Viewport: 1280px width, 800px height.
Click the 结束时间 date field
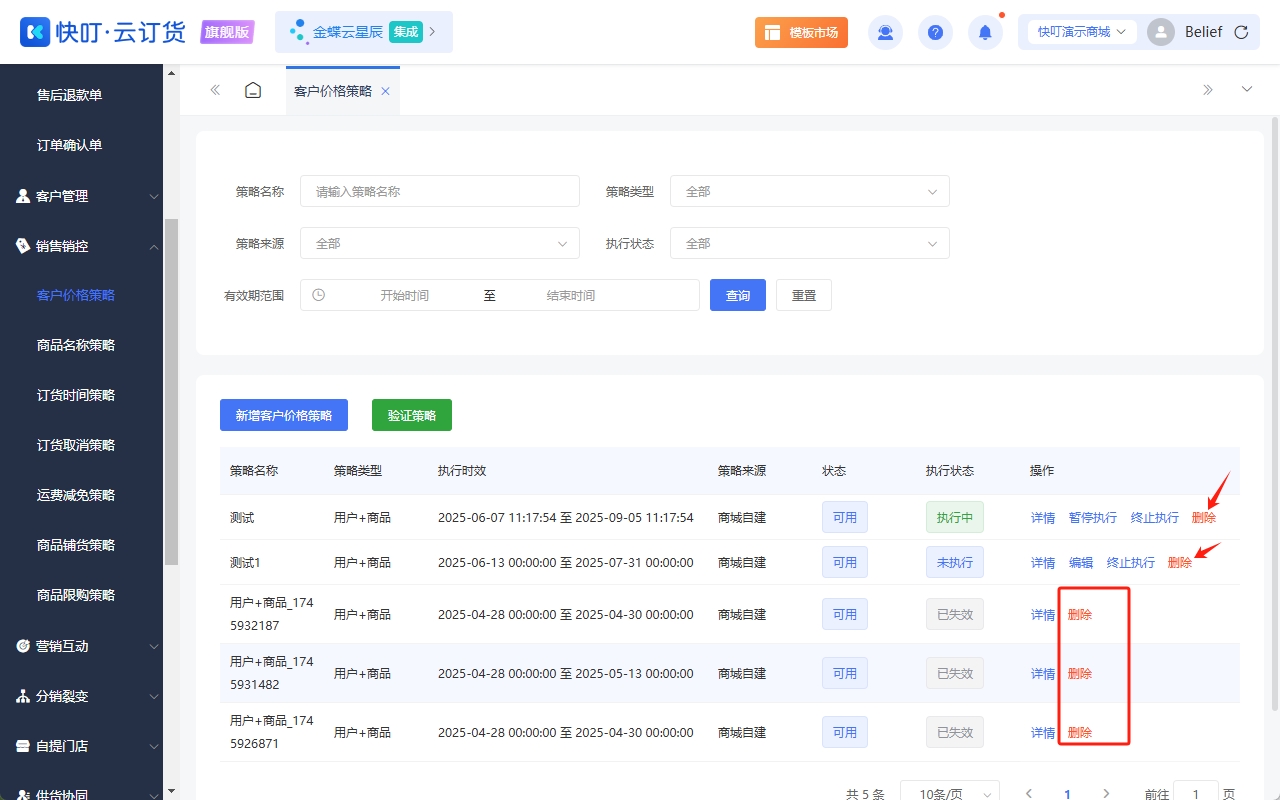point(571,295)
